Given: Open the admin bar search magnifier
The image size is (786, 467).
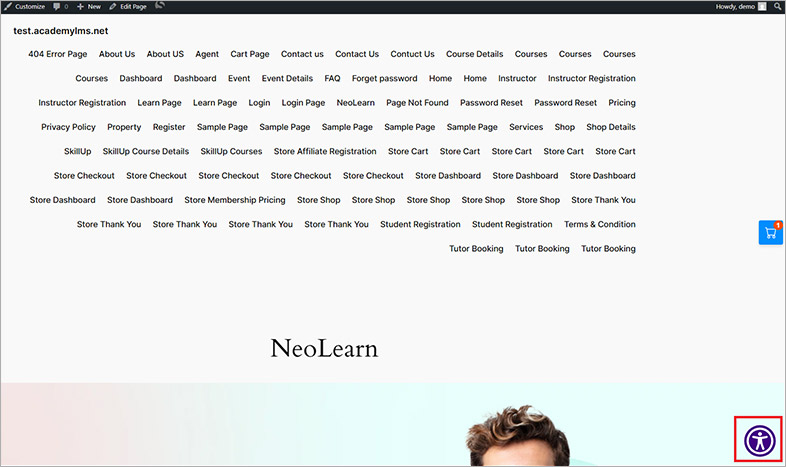Looking at the screenshot, I should coord(777,7).
